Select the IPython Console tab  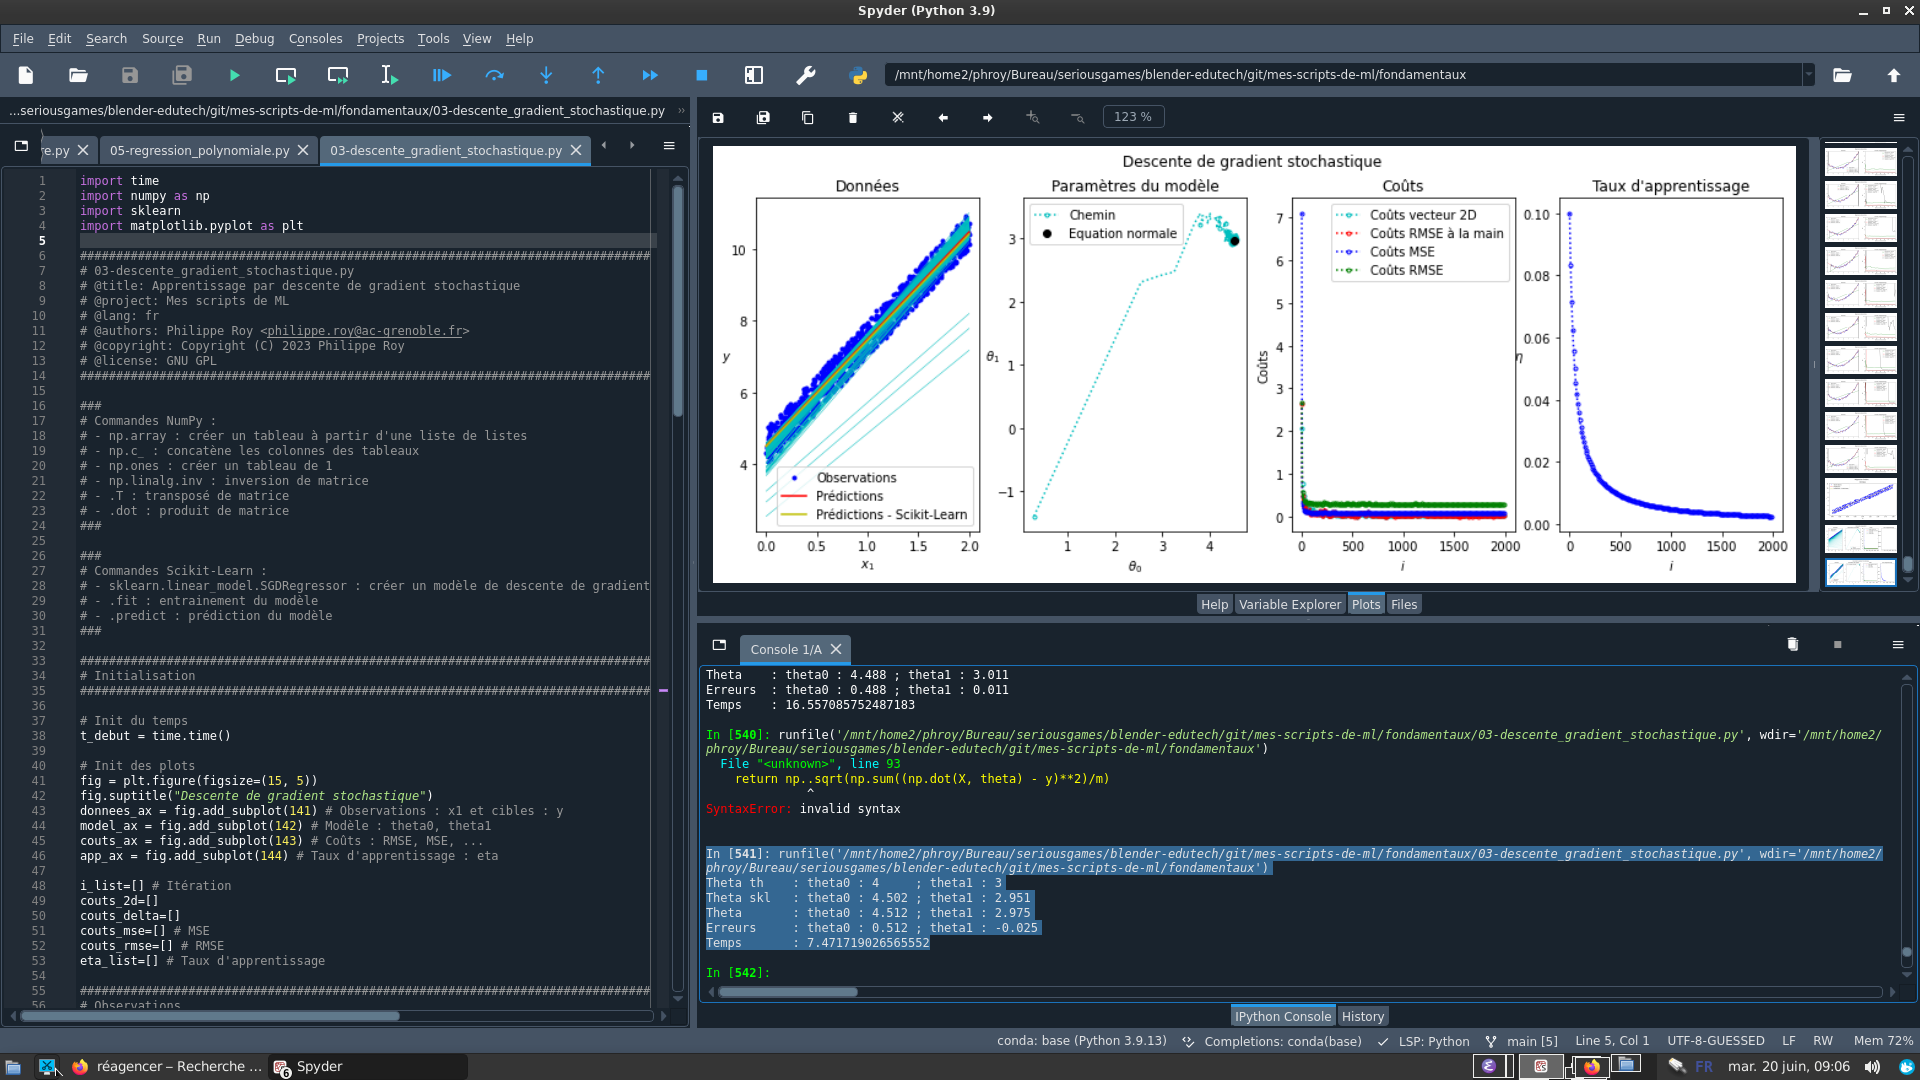(x=1283, y=1016)
